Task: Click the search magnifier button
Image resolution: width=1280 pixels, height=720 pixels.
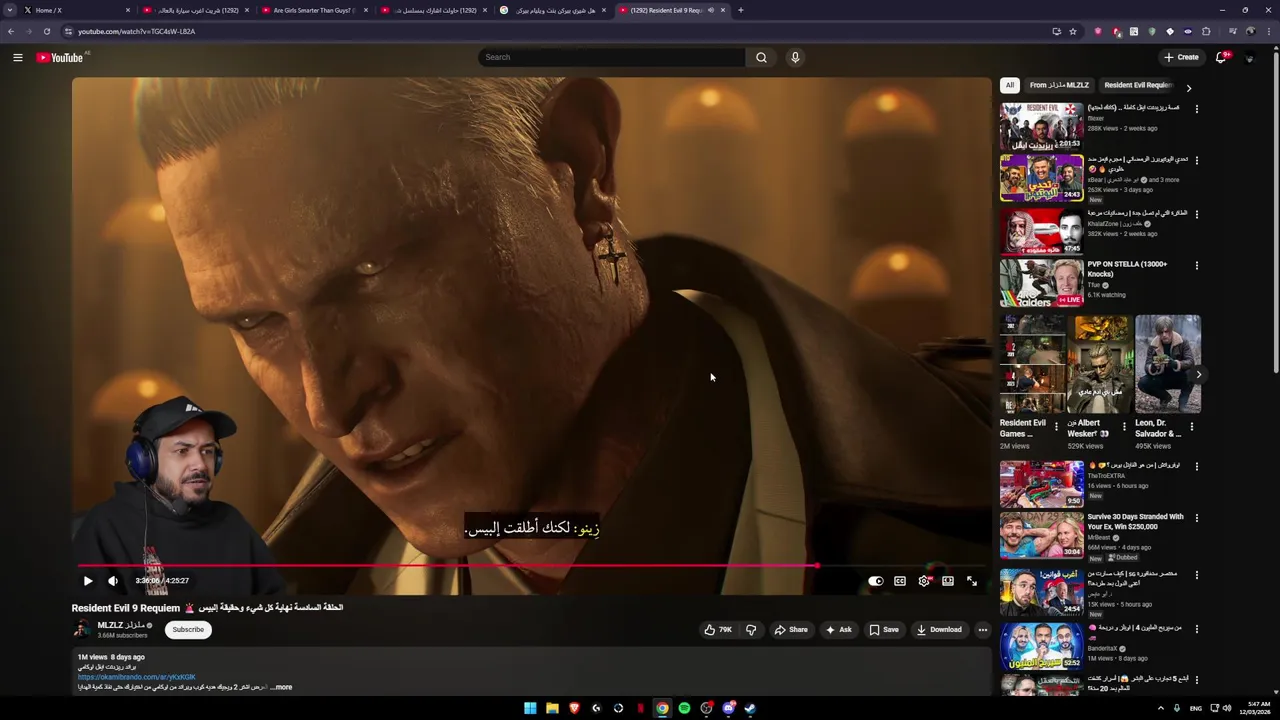Action: tap(761, 57)
